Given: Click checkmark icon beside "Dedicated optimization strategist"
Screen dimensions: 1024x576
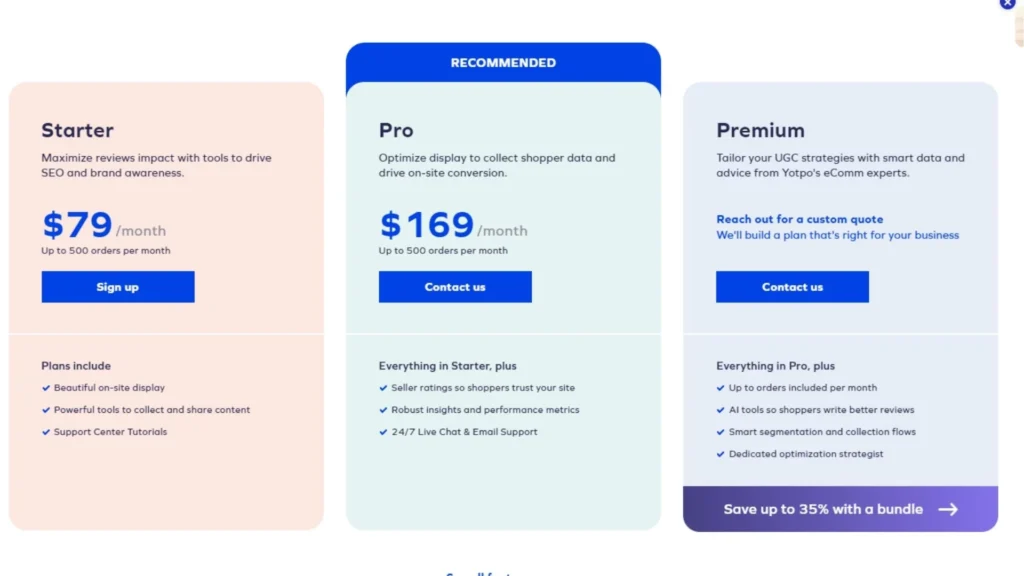Looking at the screenshot, I should point(721,454).
